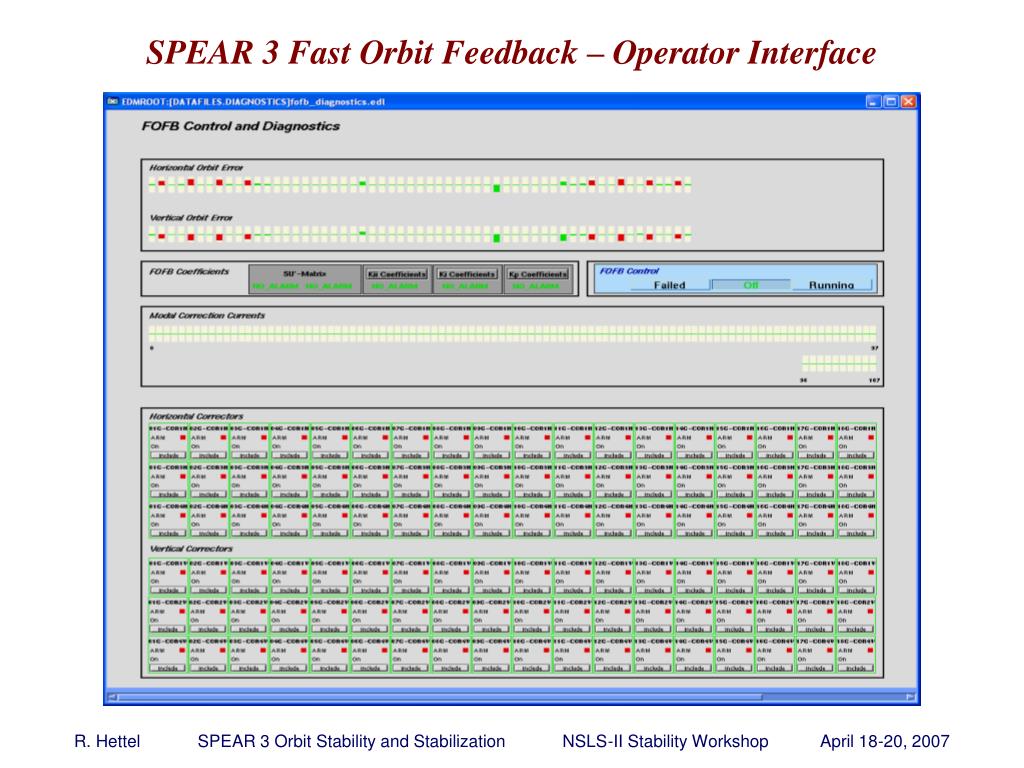The width and height of the screenshot is (1024, 768).
Task: Click Include under 01G-COR4H
Action: tap(168, 534)
